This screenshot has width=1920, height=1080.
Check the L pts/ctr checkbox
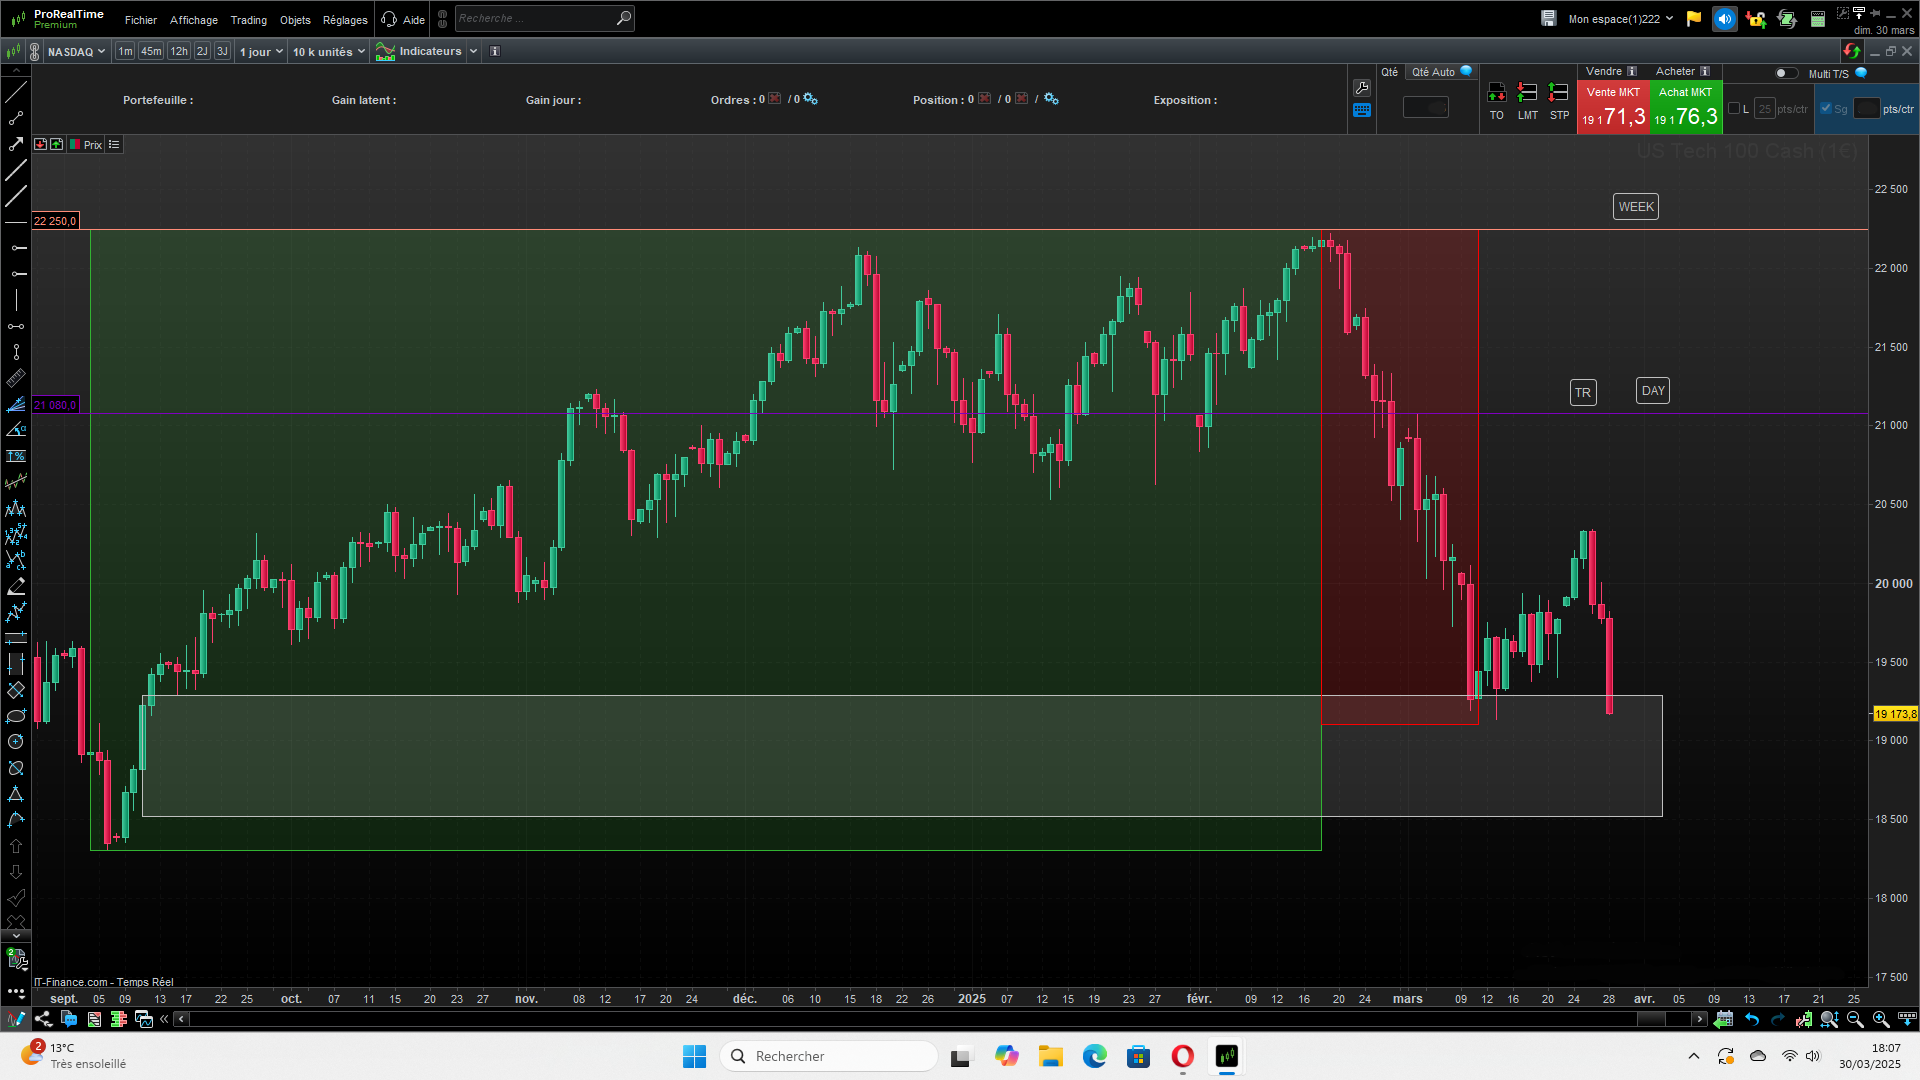pos(1734,109)
